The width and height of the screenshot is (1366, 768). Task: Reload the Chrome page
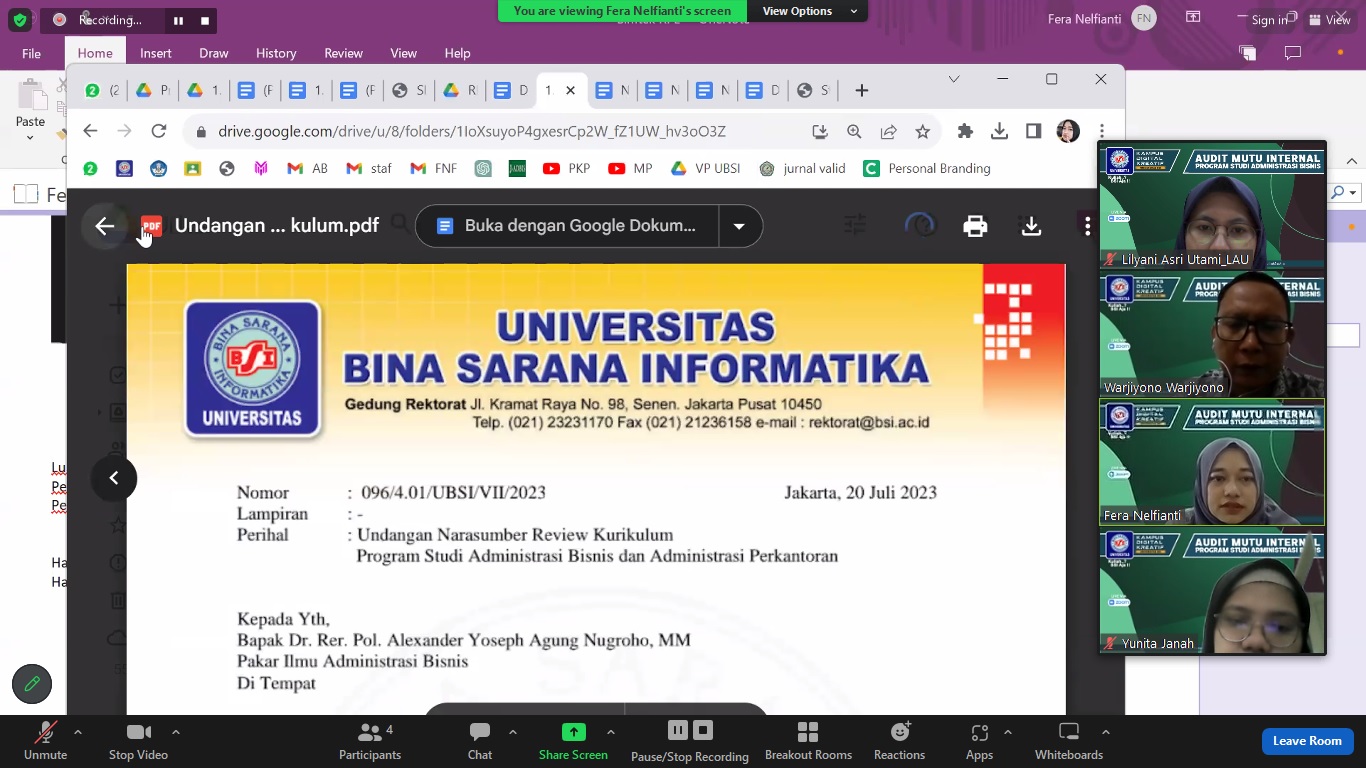(x=158, y=131)
